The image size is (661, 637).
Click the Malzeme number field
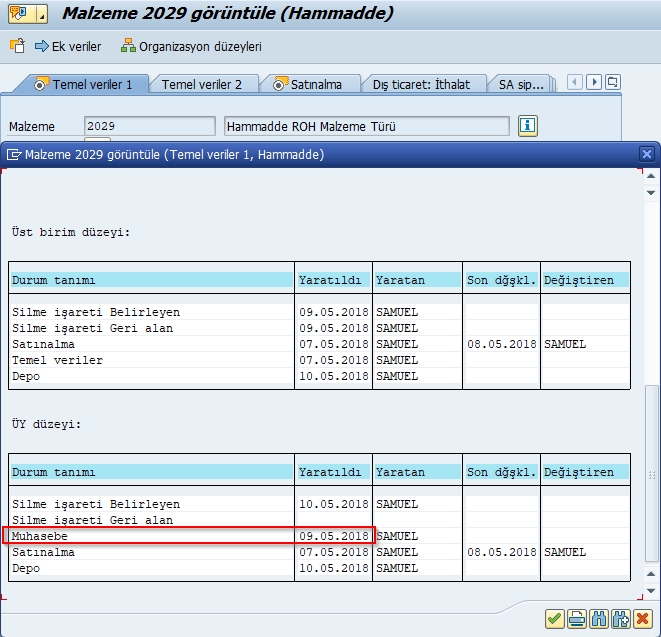tap(149, 126)
